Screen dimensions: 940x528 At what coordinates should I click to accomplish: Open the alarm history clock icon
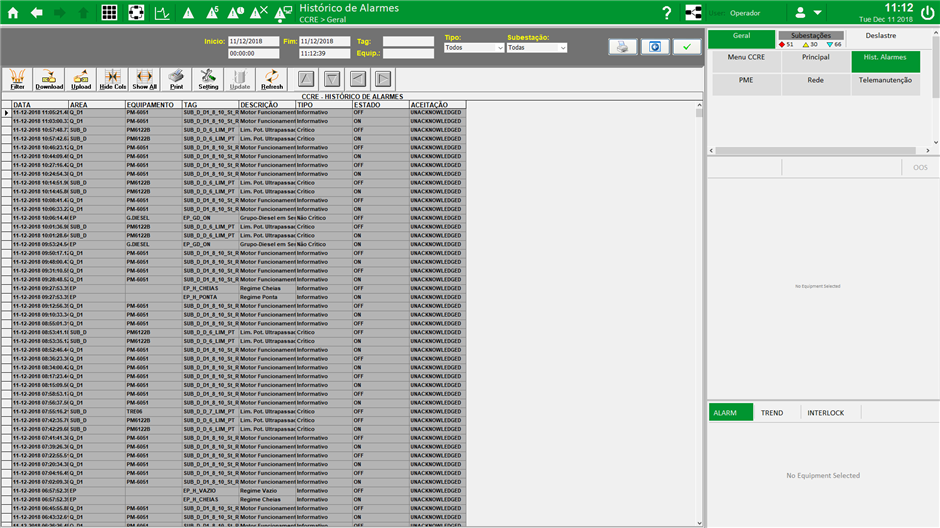(x=236, y=13)
